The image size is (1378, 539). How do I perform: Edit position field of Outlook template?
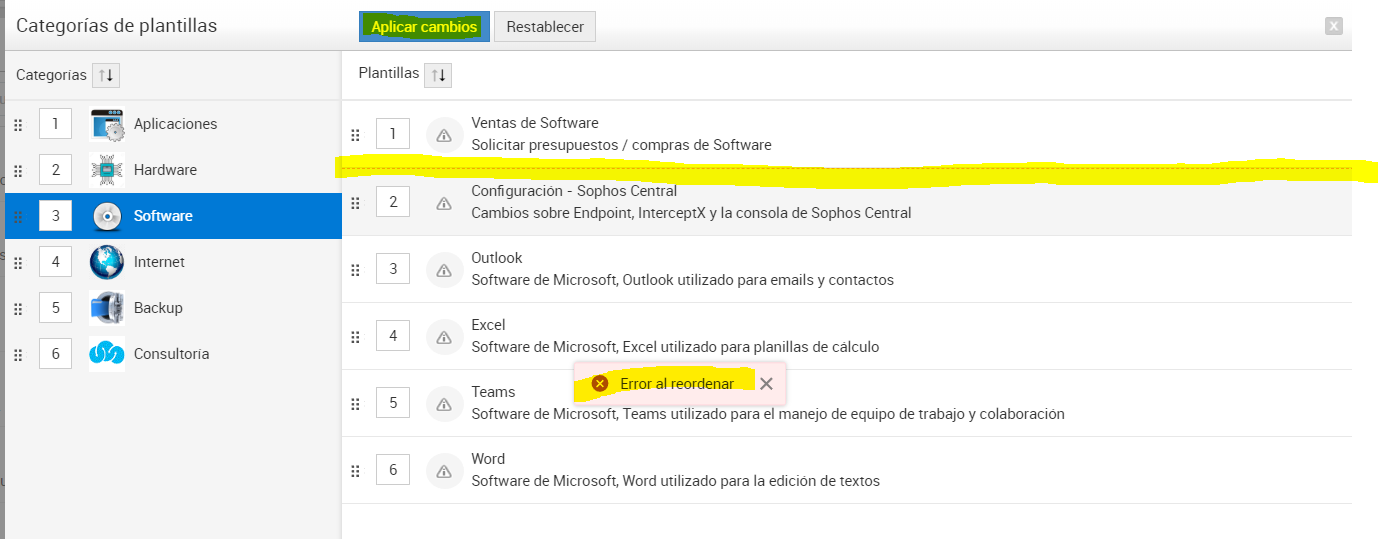coord(393,269)
